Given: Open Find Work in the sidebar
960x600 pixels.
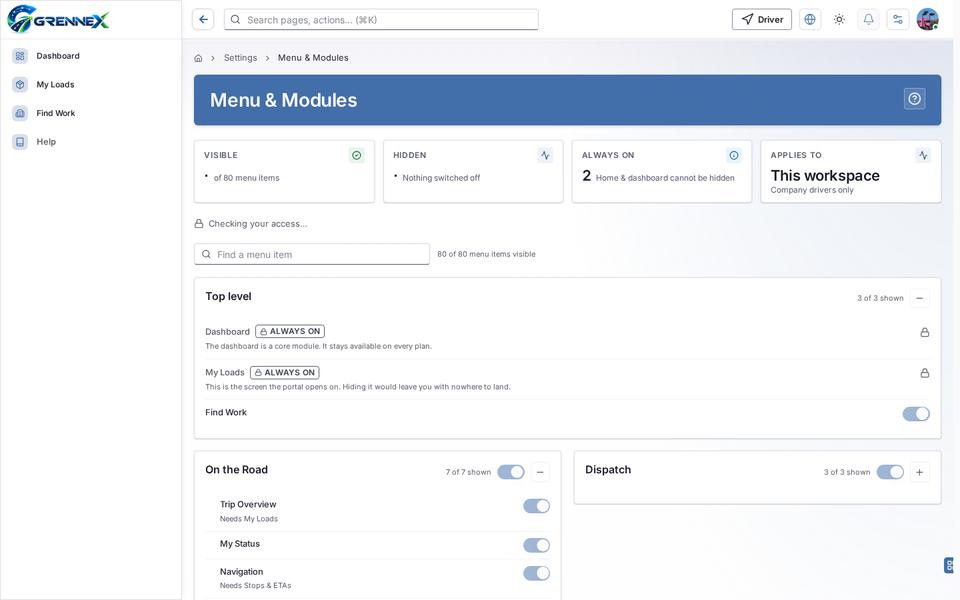Looking at the screenshot, I should point(91,113).
